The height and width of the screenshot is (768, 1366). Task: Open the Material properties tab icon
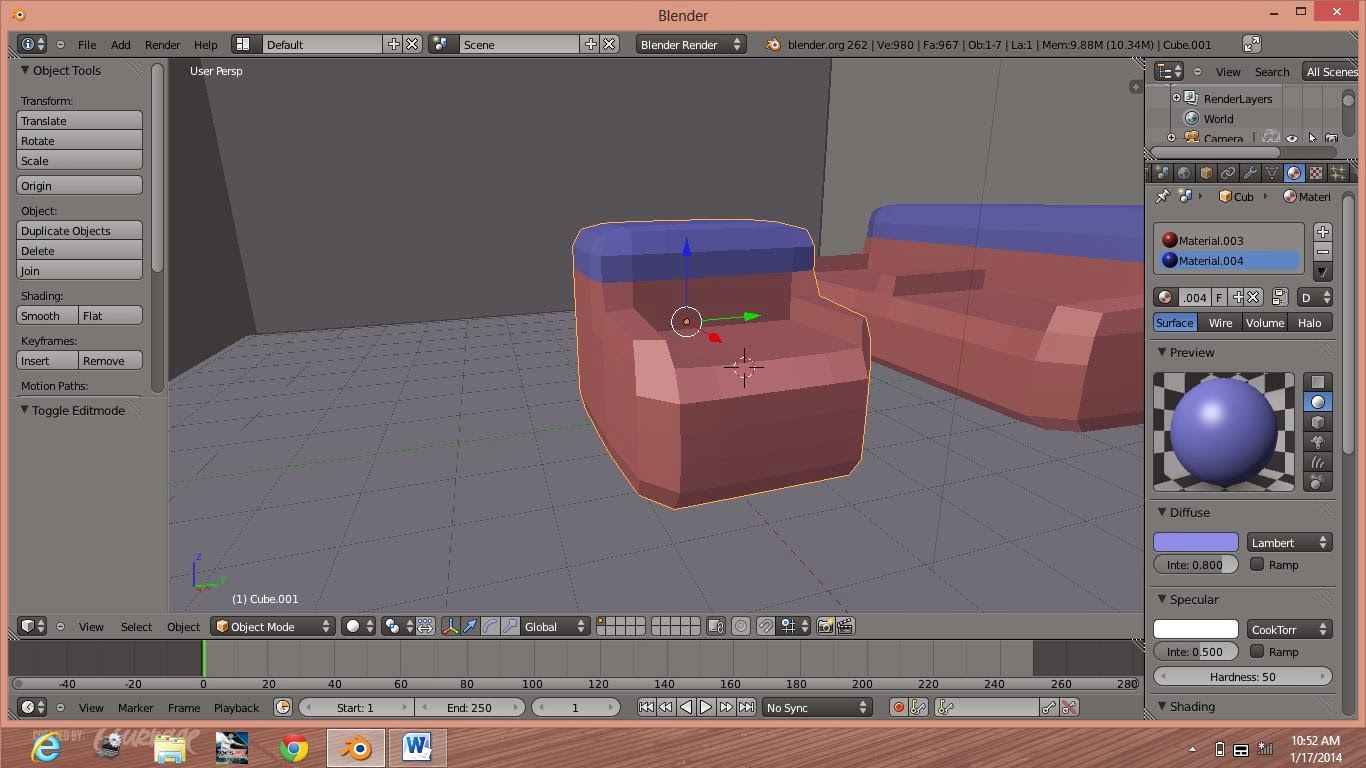[1294, 172]
